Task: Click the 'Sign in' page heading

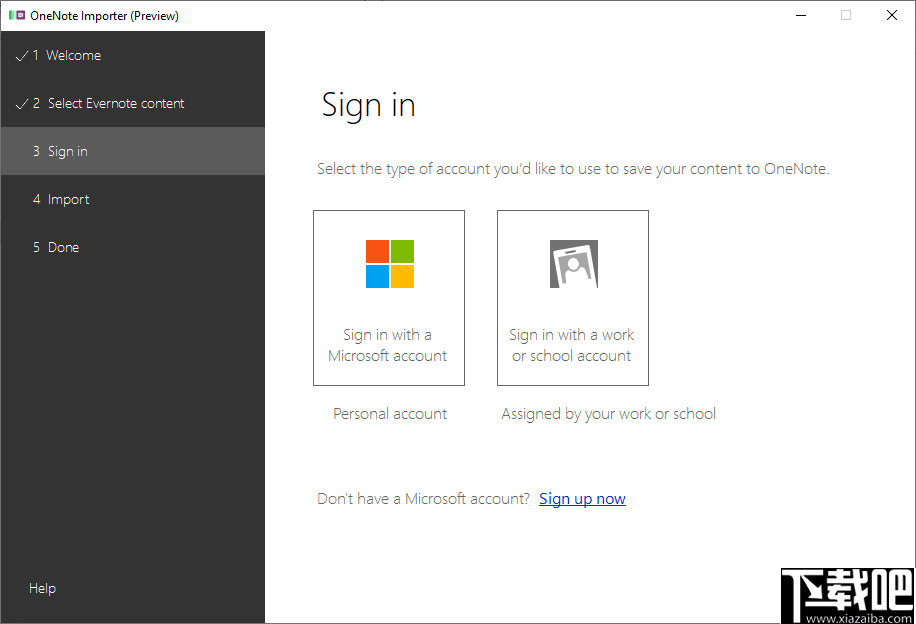Action: [x=368, y=104]
